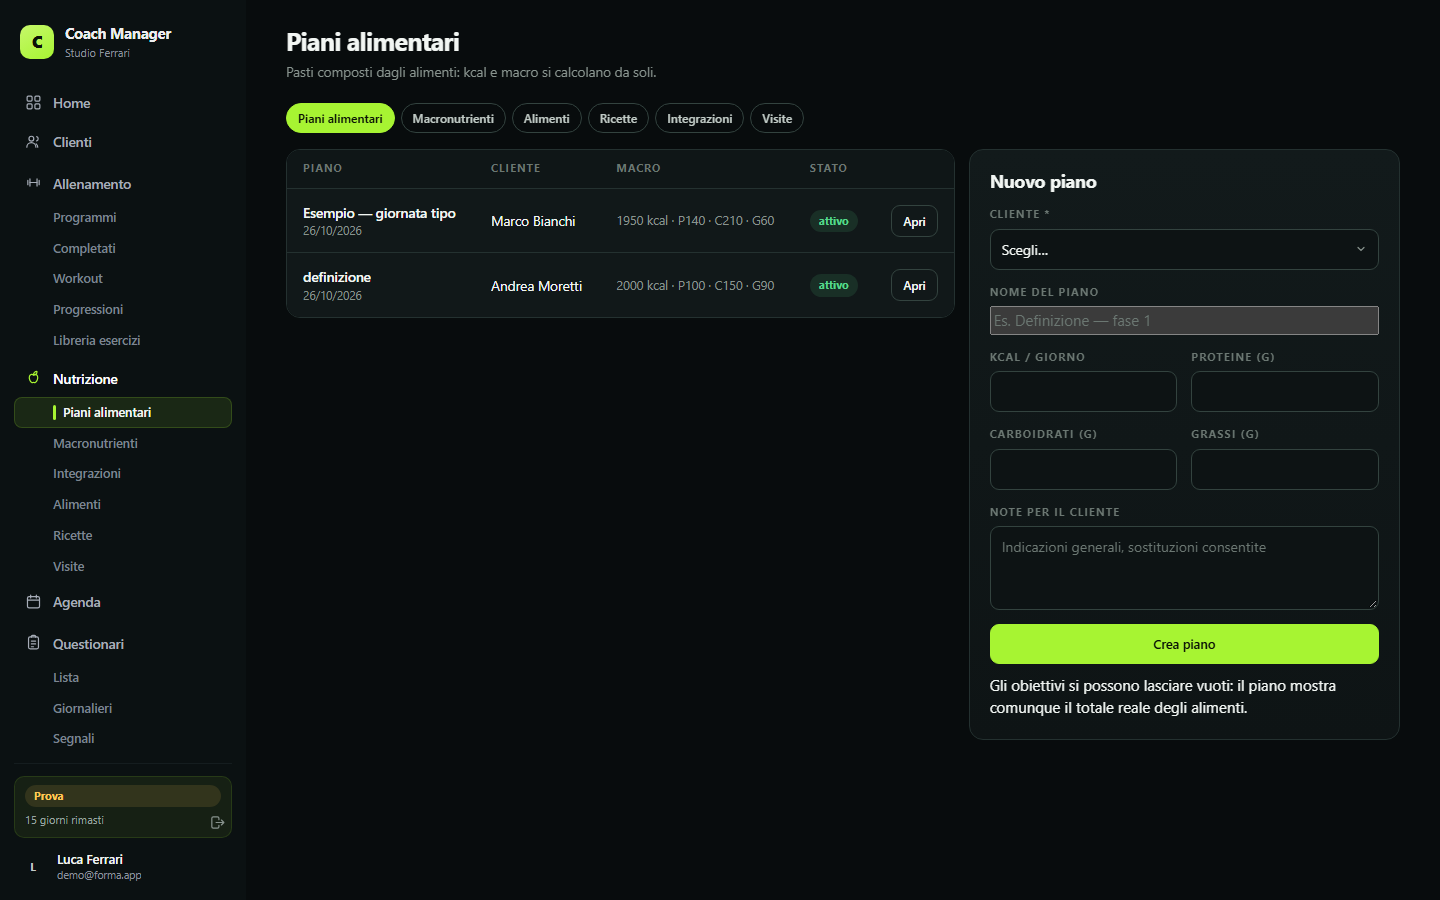Open Macronutrienti in the sidebar
Viewport: 1440px width, 900px height.
pyautogui.click(x=95, y=443)
